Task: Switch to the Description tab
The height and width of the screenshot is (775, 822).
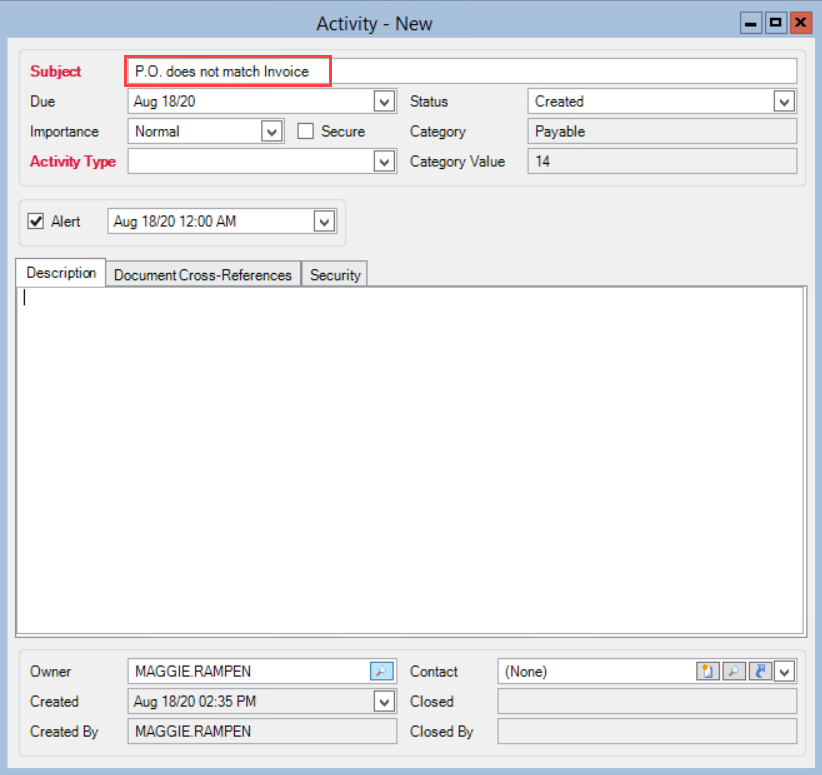Action: (61, 273)
